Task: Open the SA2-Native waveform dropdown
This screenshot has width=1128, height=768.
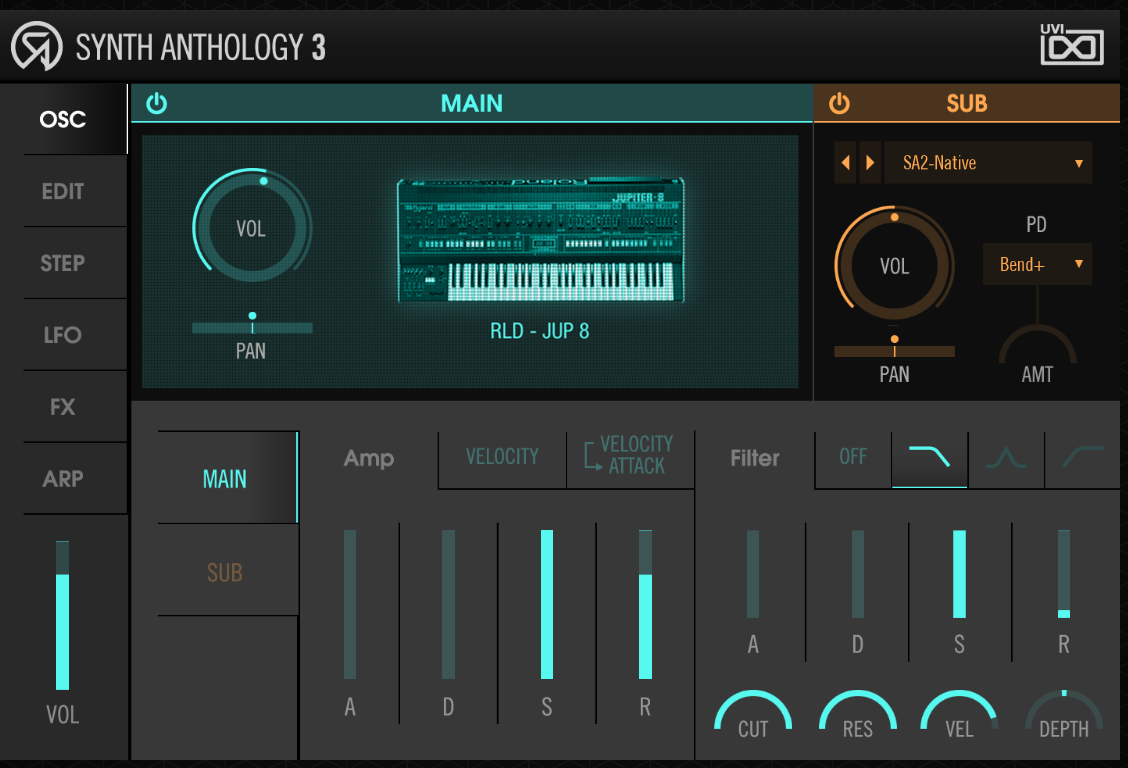Action: click(x=988, y=163)
